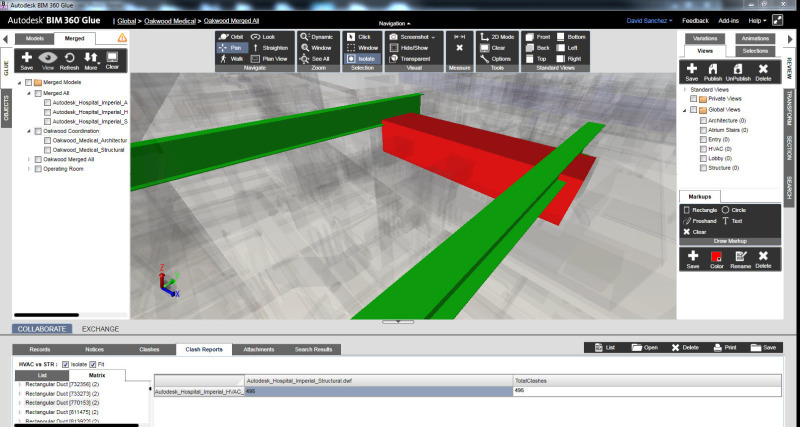Switch to the Models tab
This screenshot has width=800, height=427.
pyautogui.click(x=34, y=39)
